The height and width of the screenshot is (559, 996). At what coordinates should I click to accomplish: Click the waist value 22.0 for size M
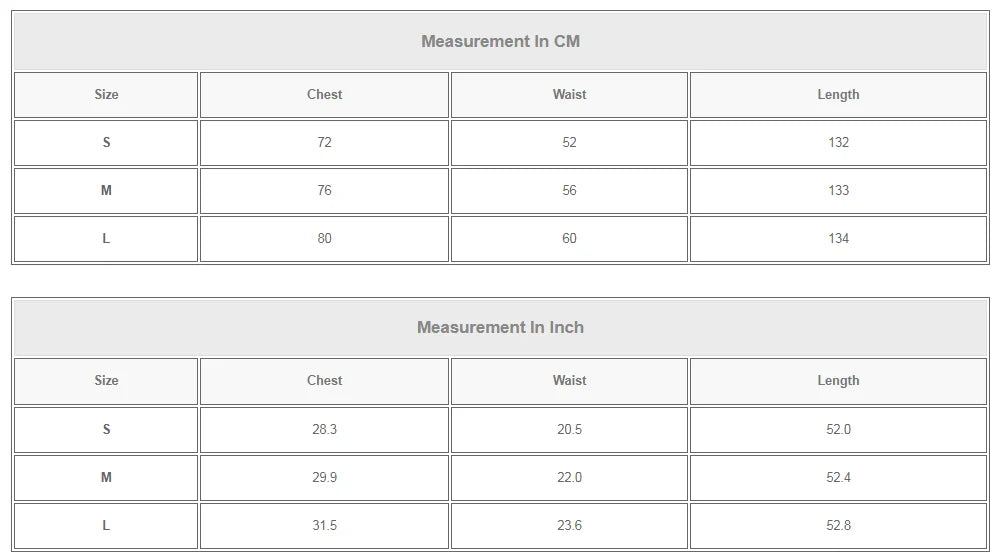(569, 478)
